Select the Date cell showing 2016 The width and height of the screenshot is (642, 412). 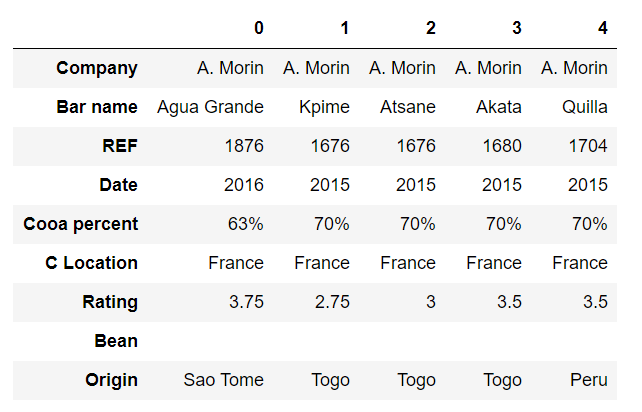pos(244,185)
